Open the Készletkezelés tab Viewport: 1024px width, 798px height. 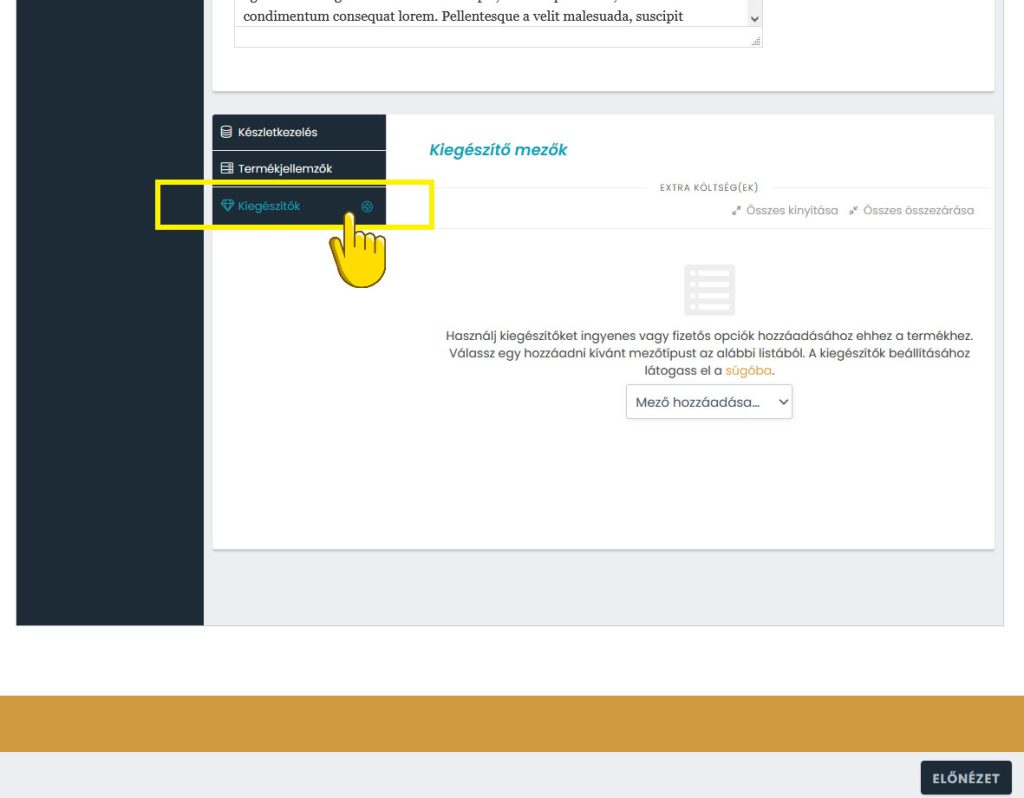[278, 132]
